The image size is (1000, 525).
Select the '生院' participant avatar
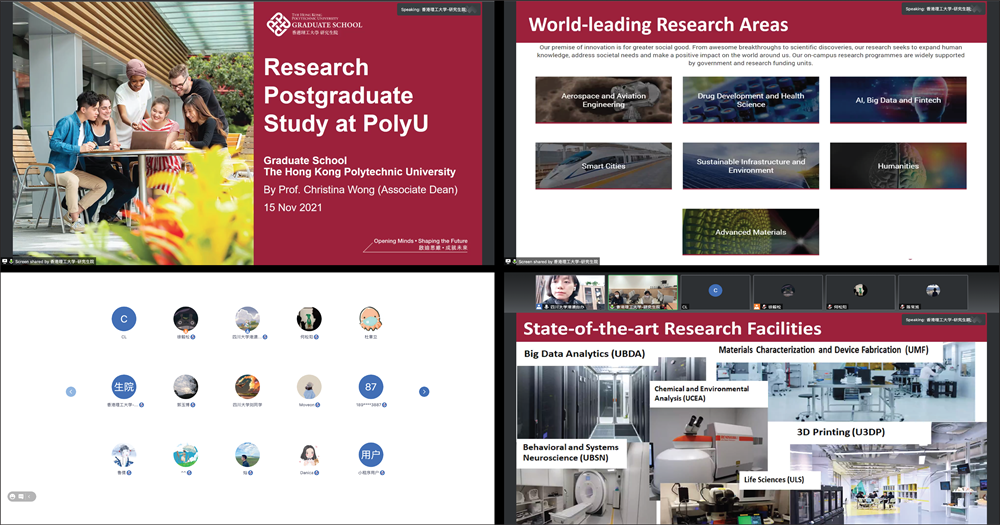click(x=124, y=387)
